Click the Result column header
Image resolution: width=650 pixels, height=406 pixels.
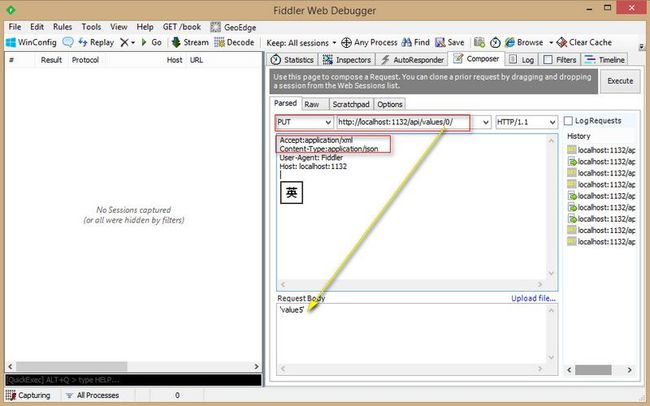pos(51,60)
